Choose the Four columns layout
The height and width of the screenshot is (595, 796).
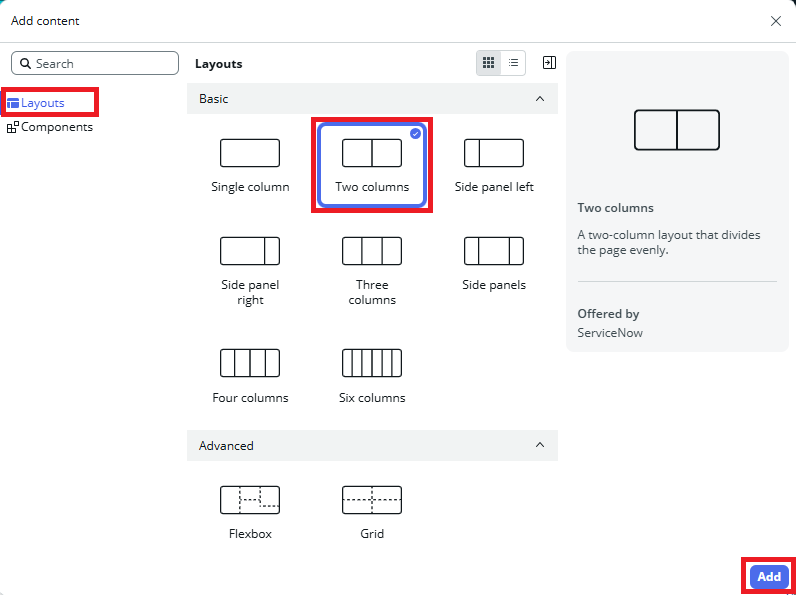pyautogui.click(x=250, y=363)
